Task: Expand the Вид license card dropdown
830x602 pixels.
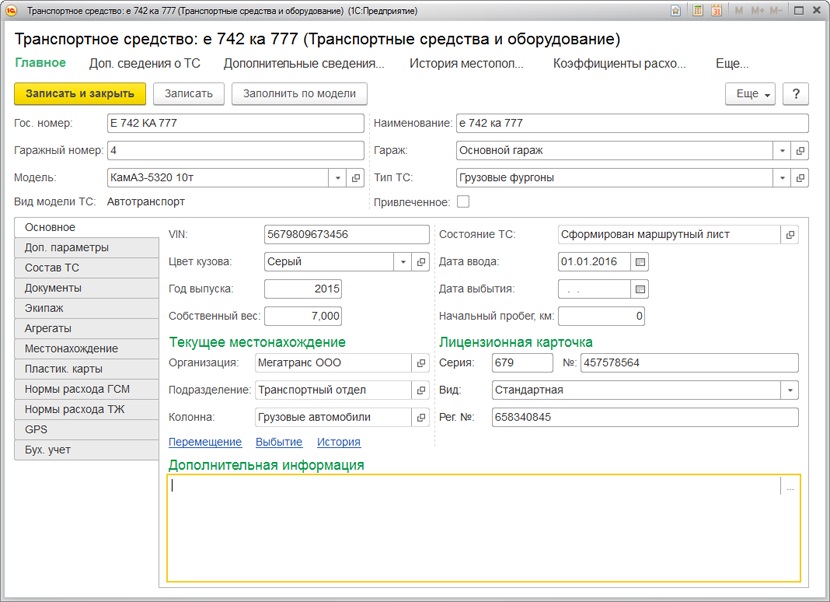Action: click(x=790, y=390)
